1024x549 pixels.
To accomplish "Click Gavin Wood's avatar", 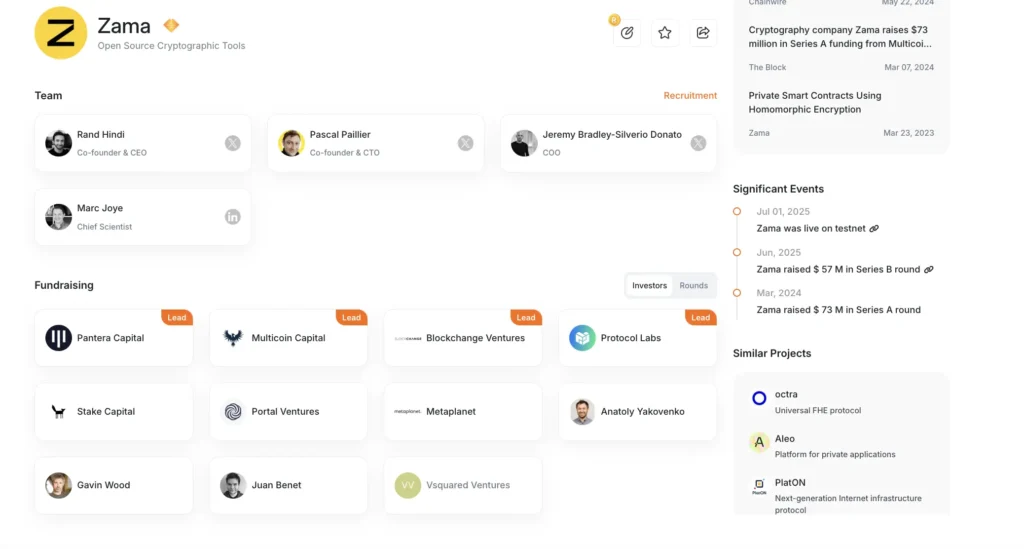I will 58,486.
